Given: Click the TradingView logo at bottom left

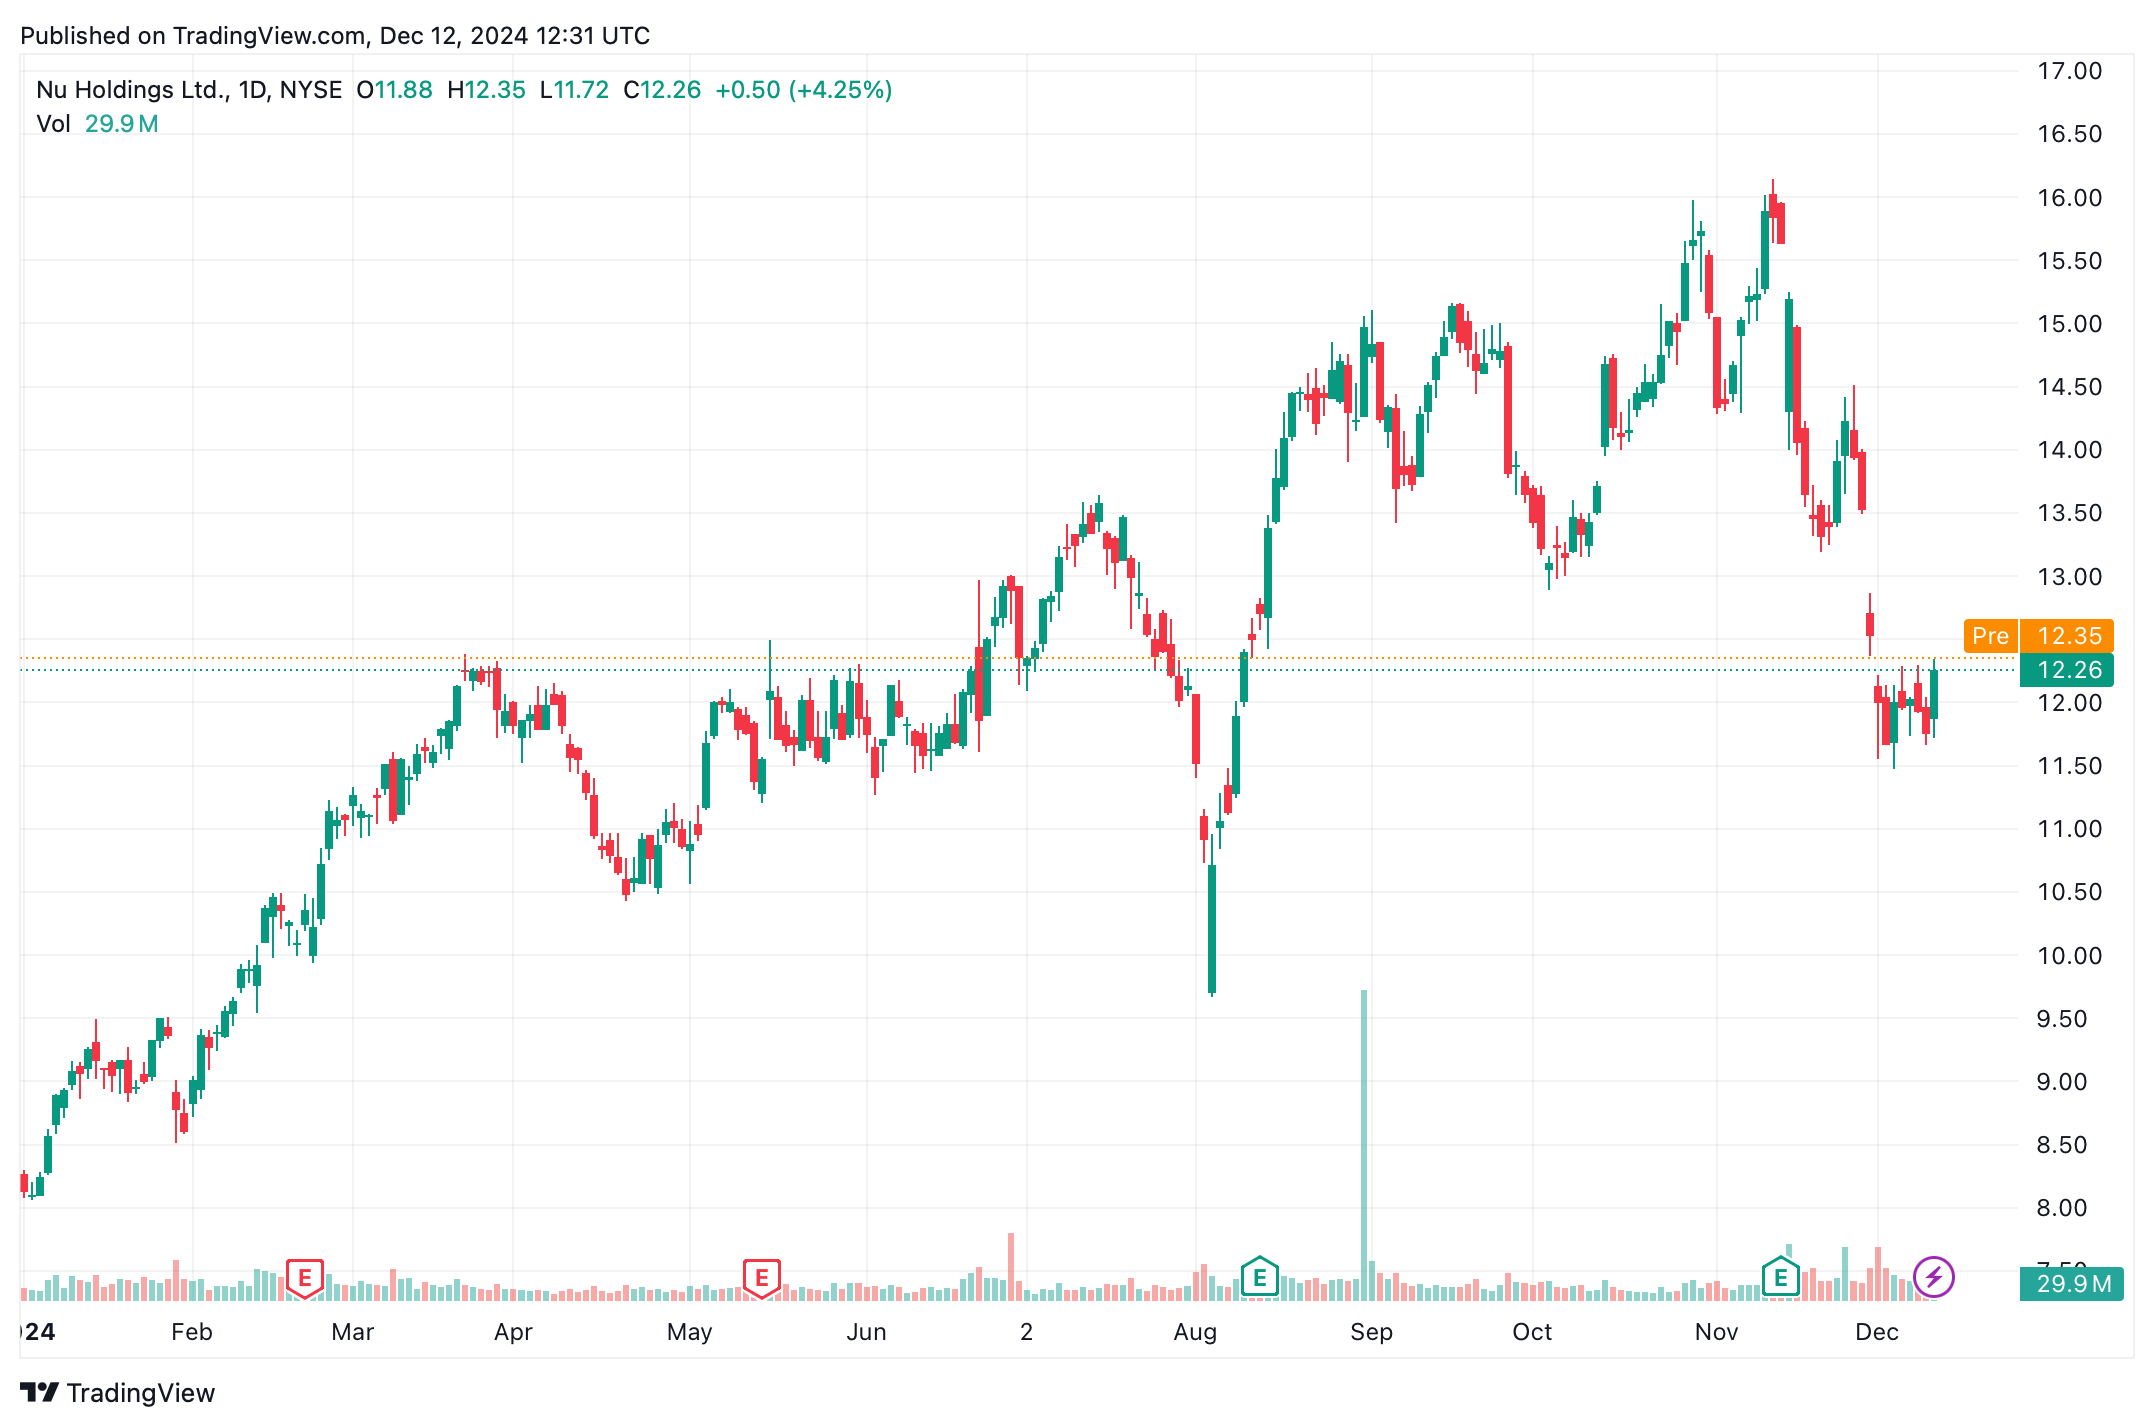Looking at the screenshot, I should [x=118, y=1393].
